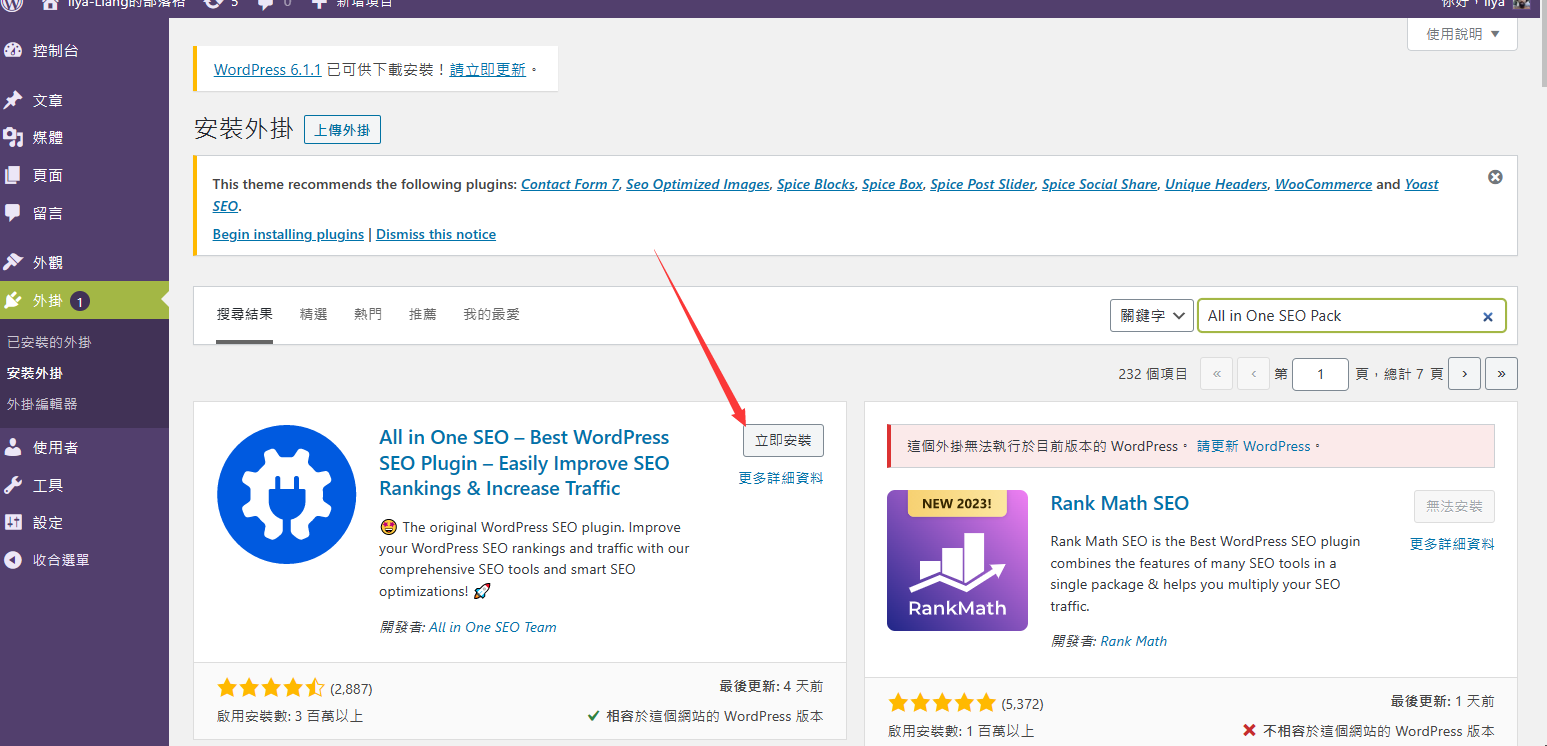Open the Spice Social Share link
Viewport: 1547px width, 746px height.
1100,184
